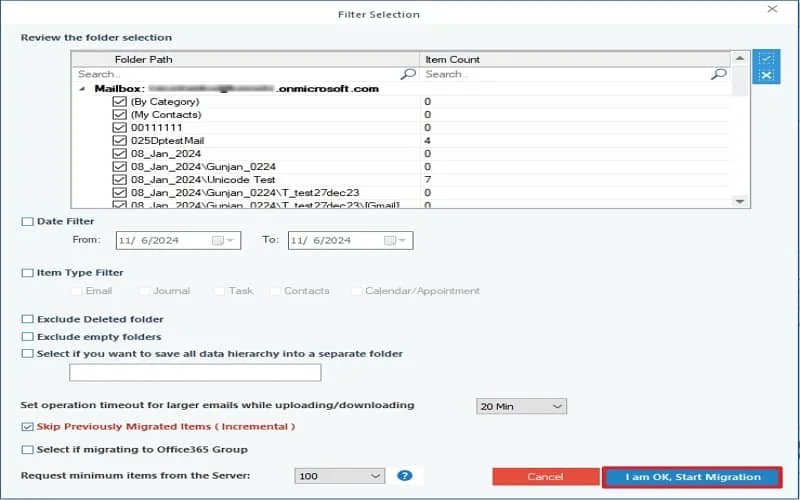Open the To date calendar picker
The image size is (800, 500).
coord(390,240)
